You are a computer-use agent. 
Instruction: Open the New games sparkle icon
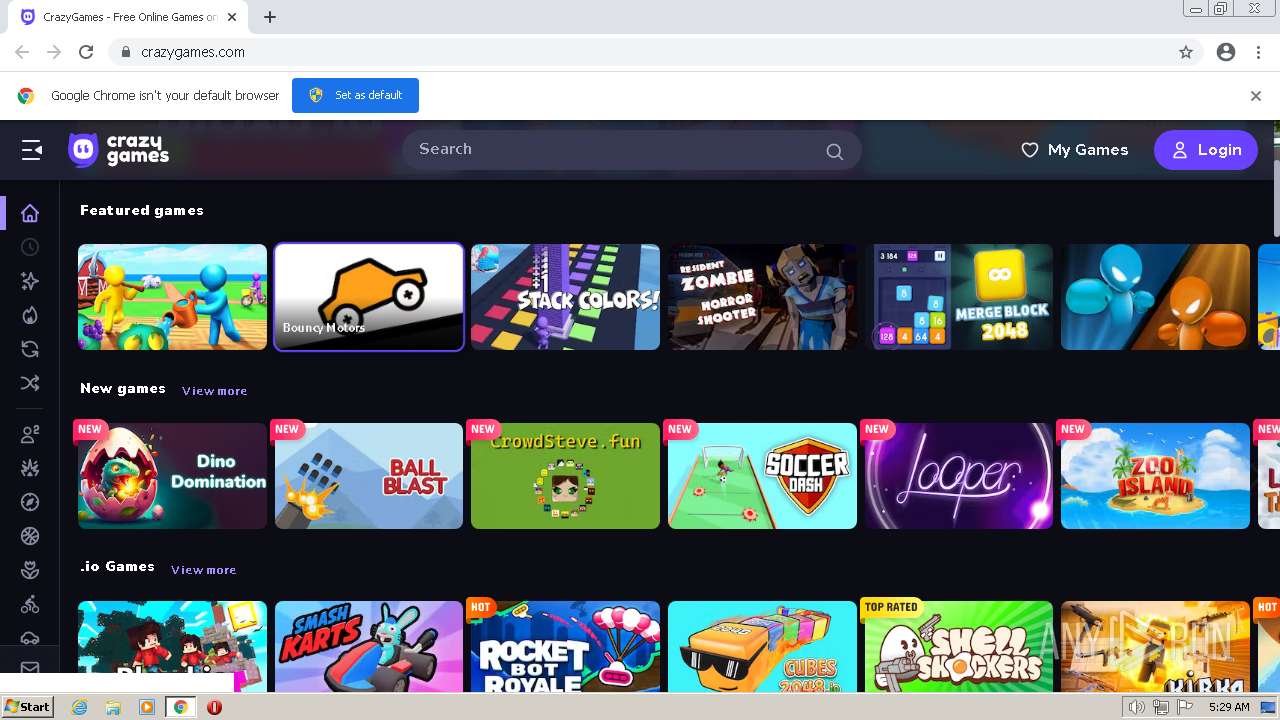point(30,281)
